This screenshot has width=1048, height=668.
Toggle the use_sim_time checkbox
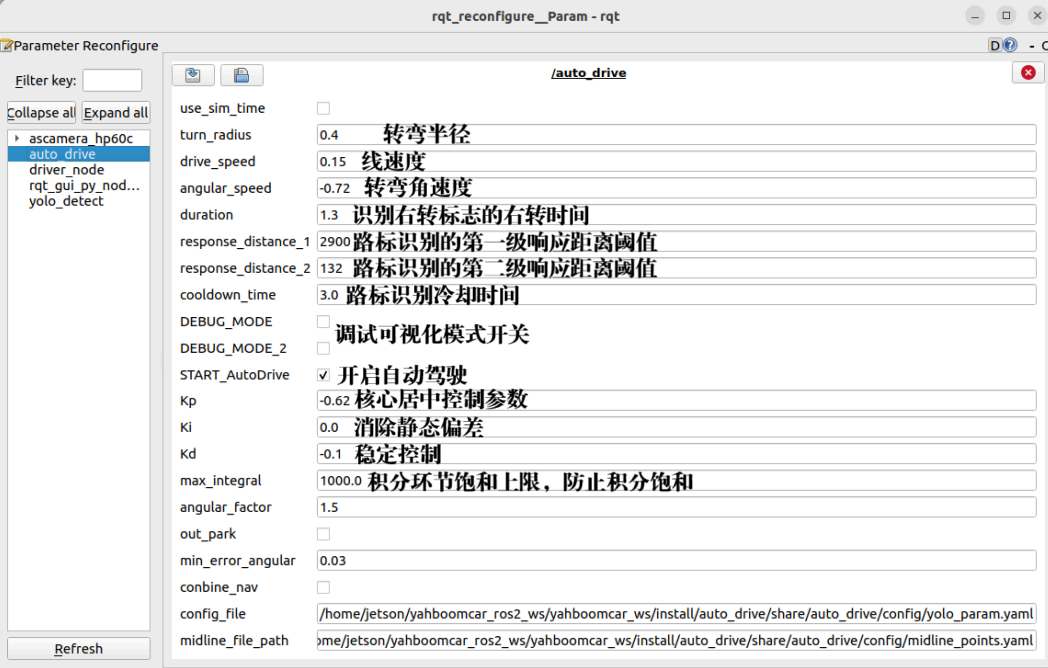point(323,108)
